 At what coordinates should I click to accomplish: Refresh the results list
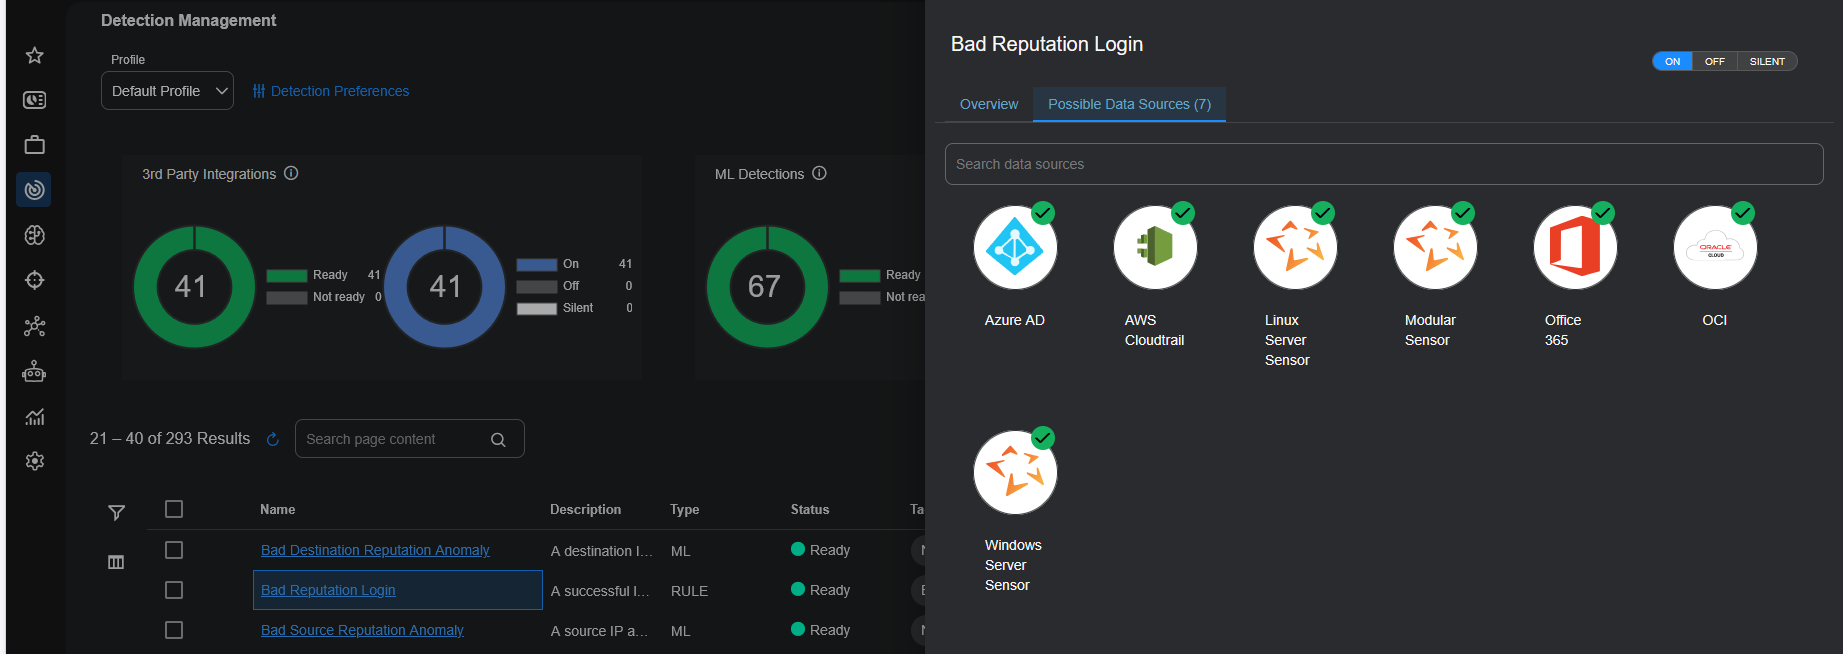pyautogui.click(x=272, y=439)
